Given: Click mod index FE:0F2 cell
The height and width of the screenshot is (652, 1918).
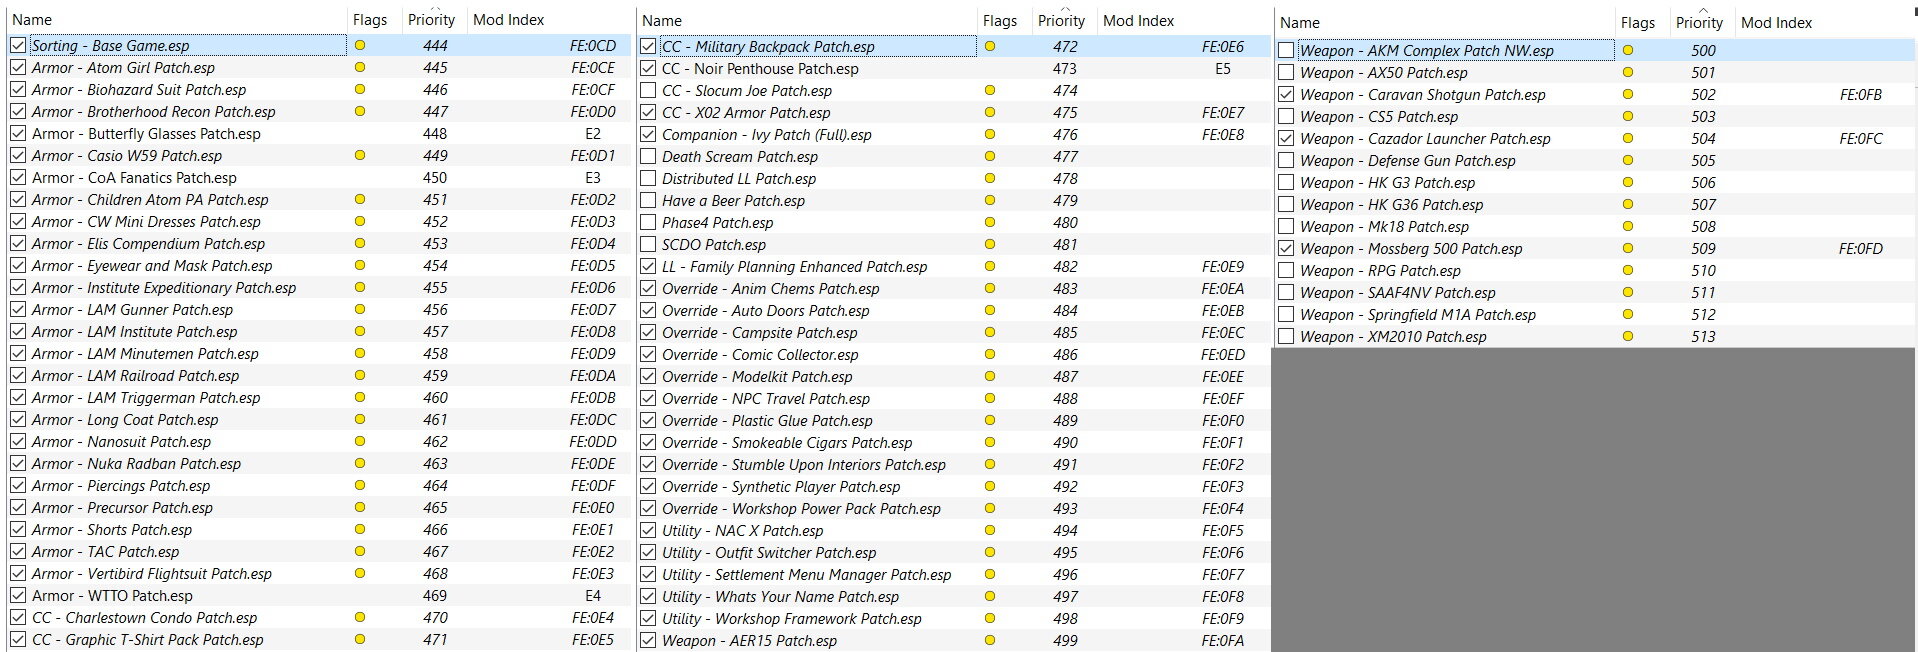Looking at the screenshot, I should pyautogui.click(x=1223, y=464).
